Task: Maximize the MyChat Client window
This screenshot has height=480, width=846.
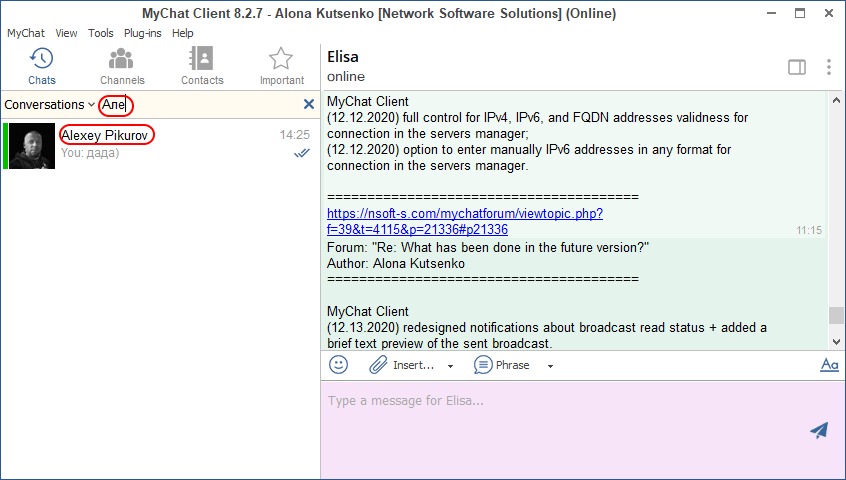Action: pos(800,13)
